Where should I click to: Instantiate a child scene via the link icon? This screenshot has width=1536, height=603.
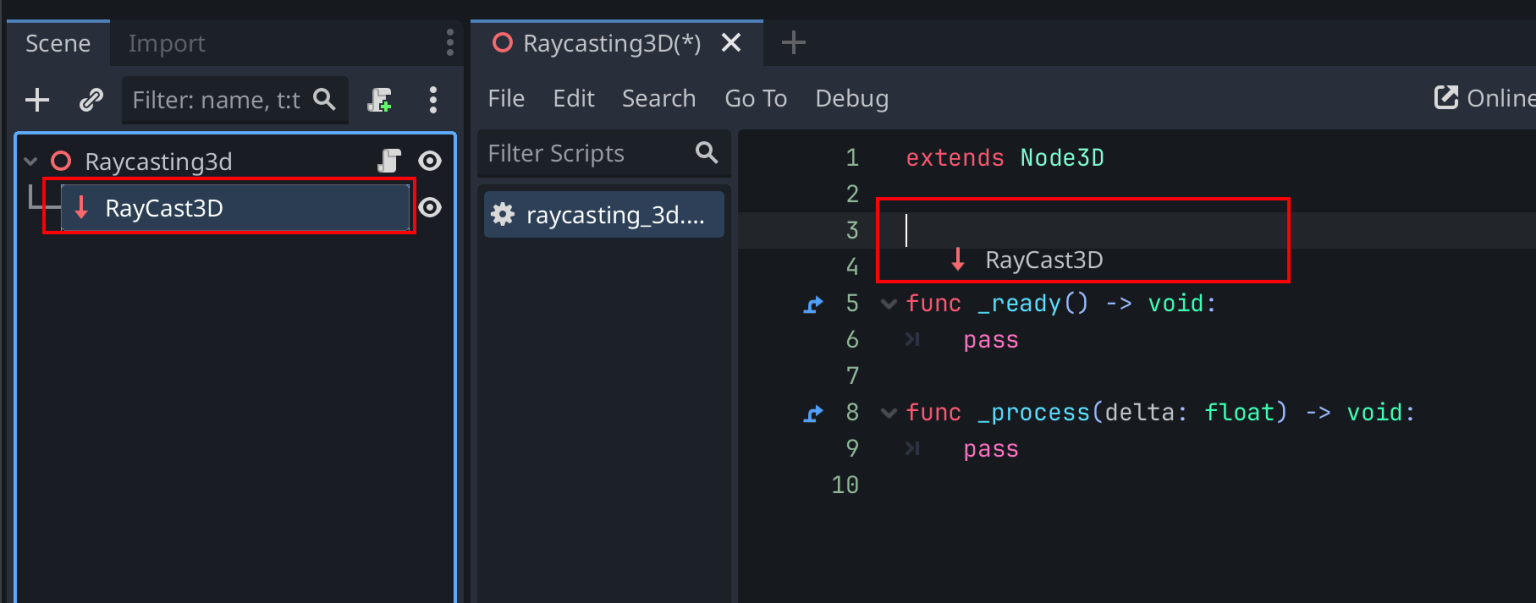pyautogui.click(x=92, y=100)
